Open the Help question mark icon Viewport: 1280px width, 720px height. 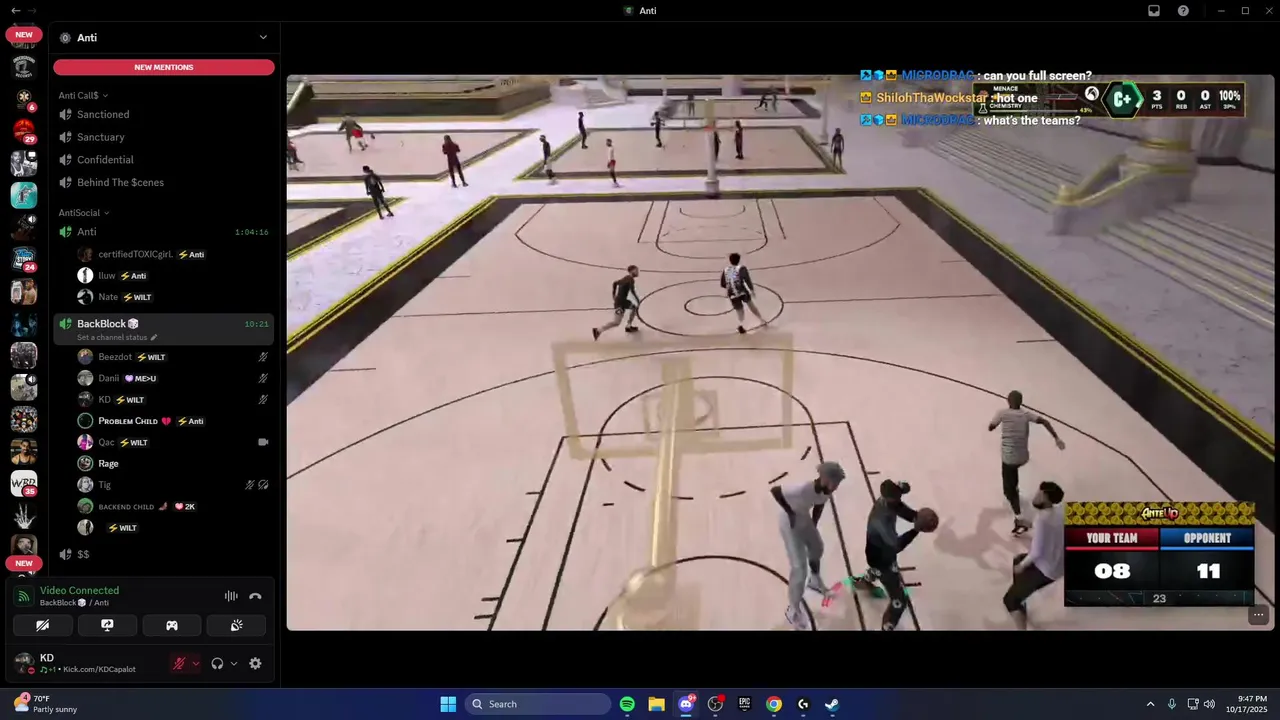coord(1184,10)
